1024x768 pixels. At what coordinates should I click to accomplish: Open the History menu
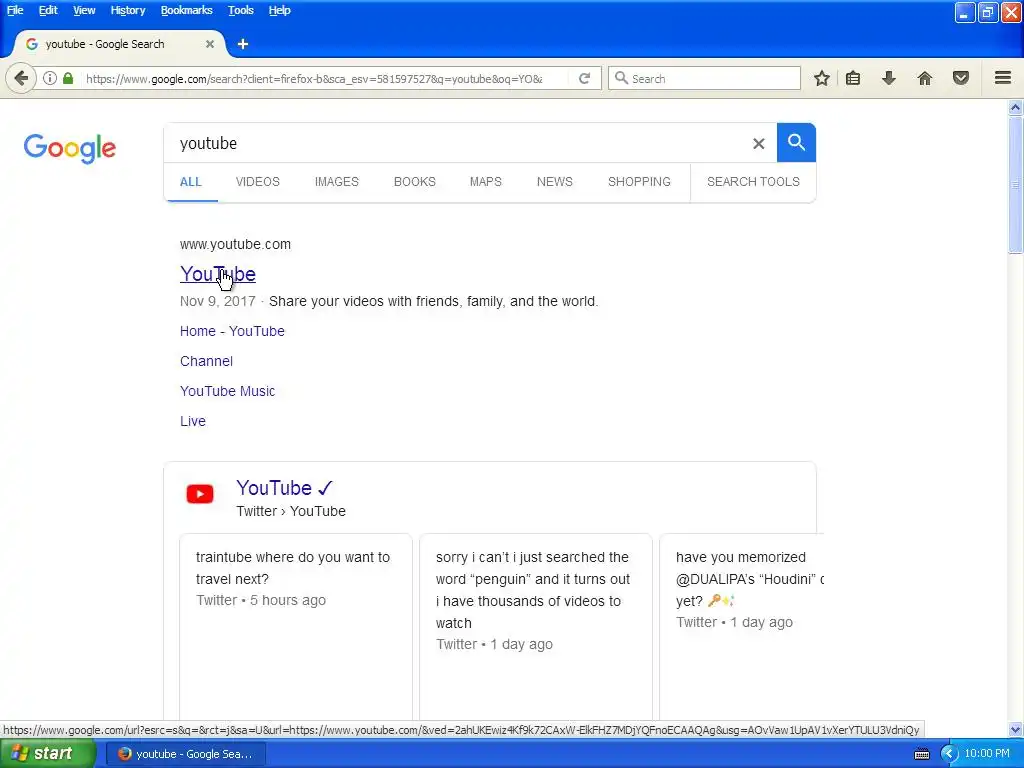click(127, 10)
